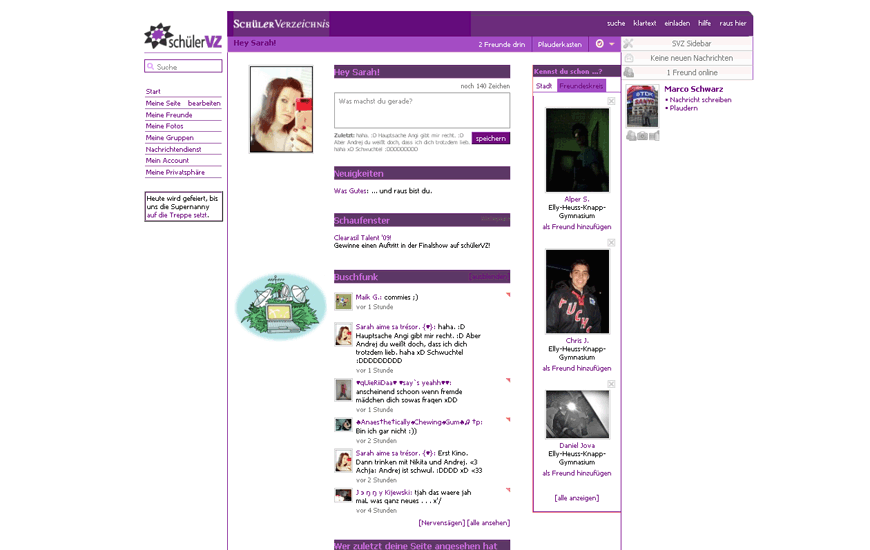
Task: Click the red flag beside the AnaesTheTicallyChewingGum post
Action: point(508,420)
